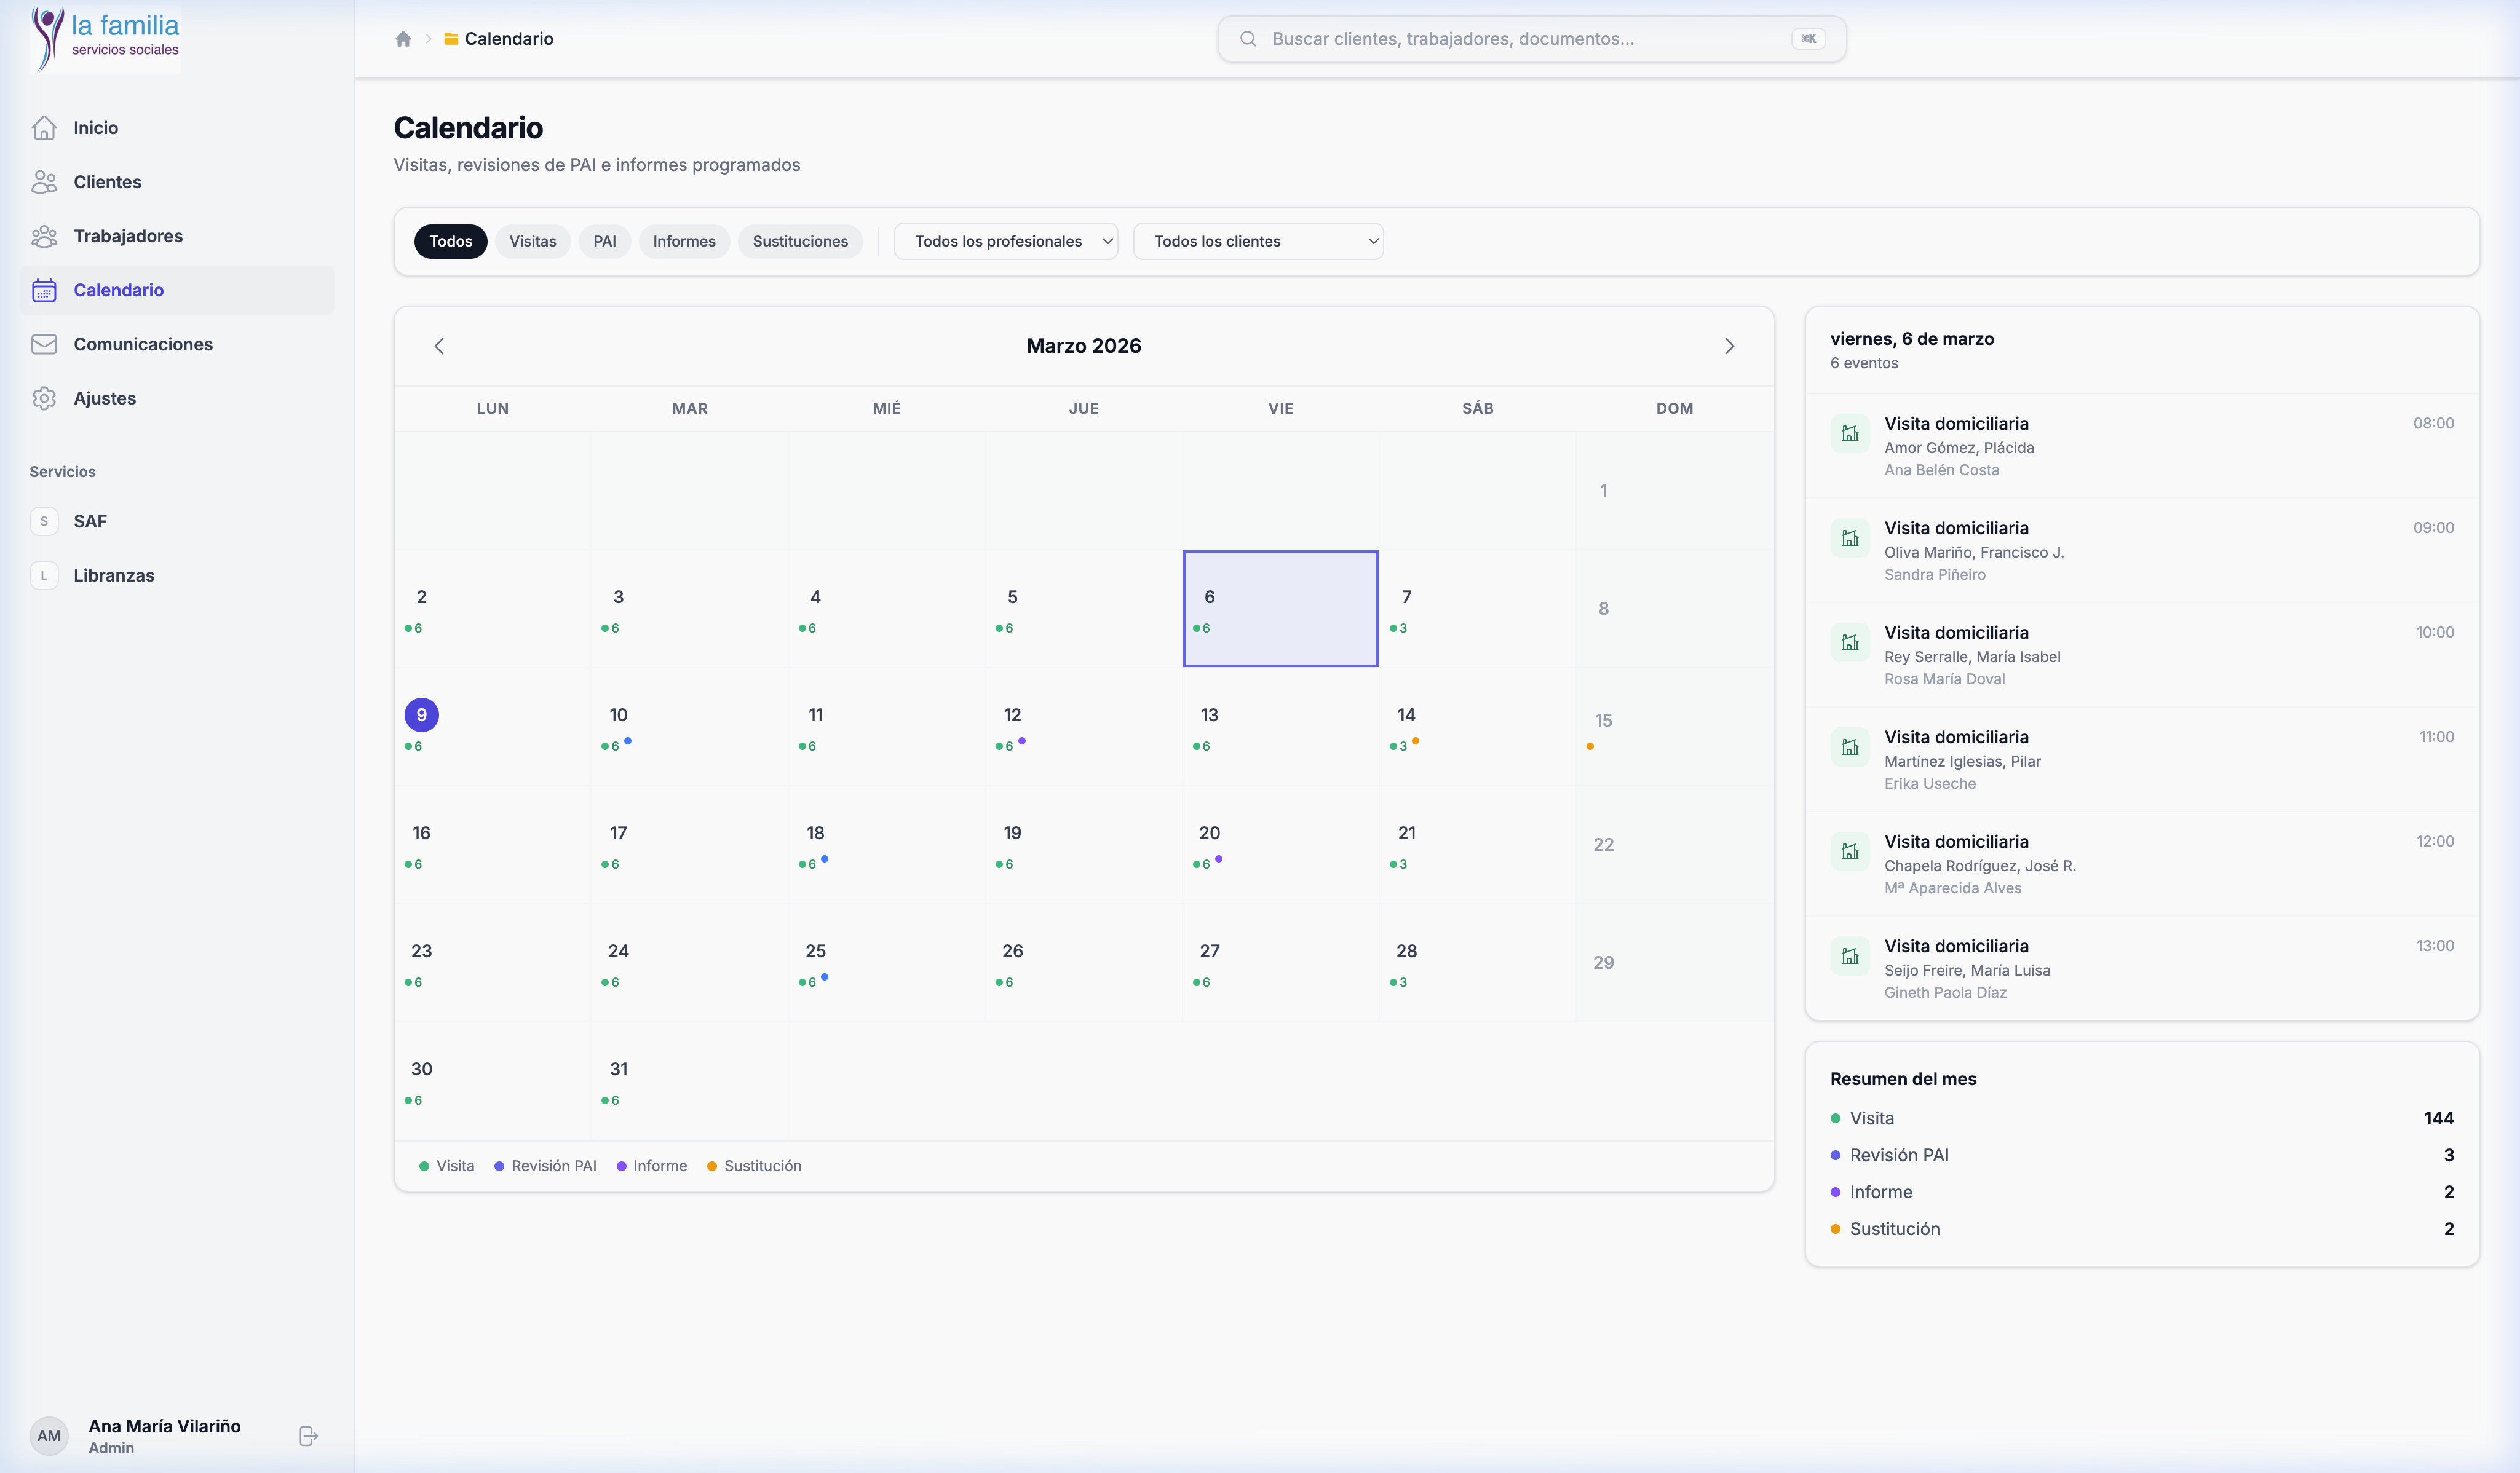The width and height of the screenshot is (2520, 1473).
Task: Expand the Todos los clientes dropdown
Action: (1257, 241)
